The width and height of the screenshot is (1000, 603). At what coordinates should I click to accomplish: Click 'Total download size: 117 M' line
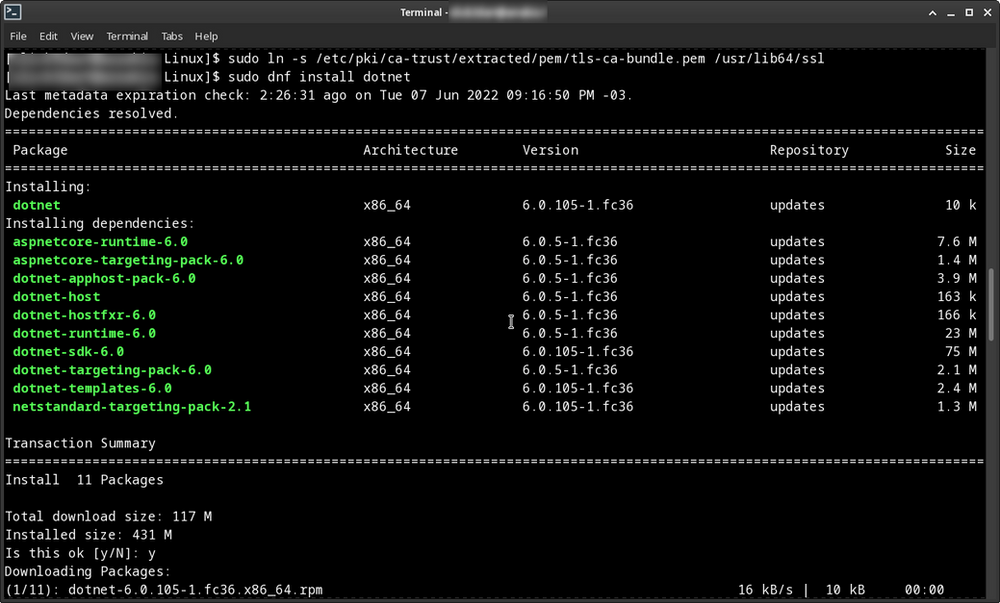[x=108, y=516]
